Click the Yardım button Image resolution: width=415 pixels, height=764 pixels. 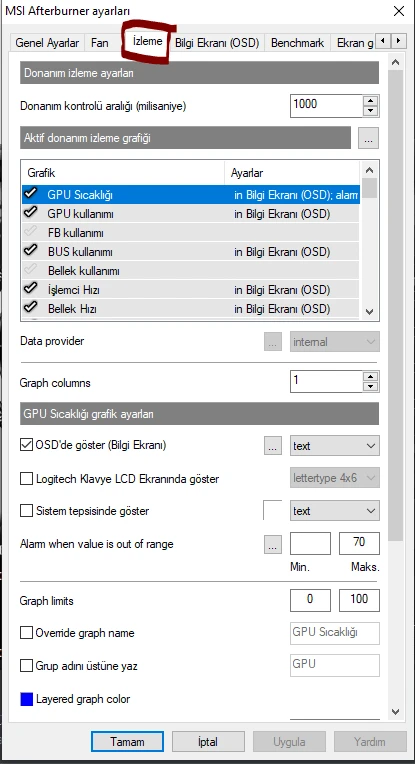coord(370,742)
